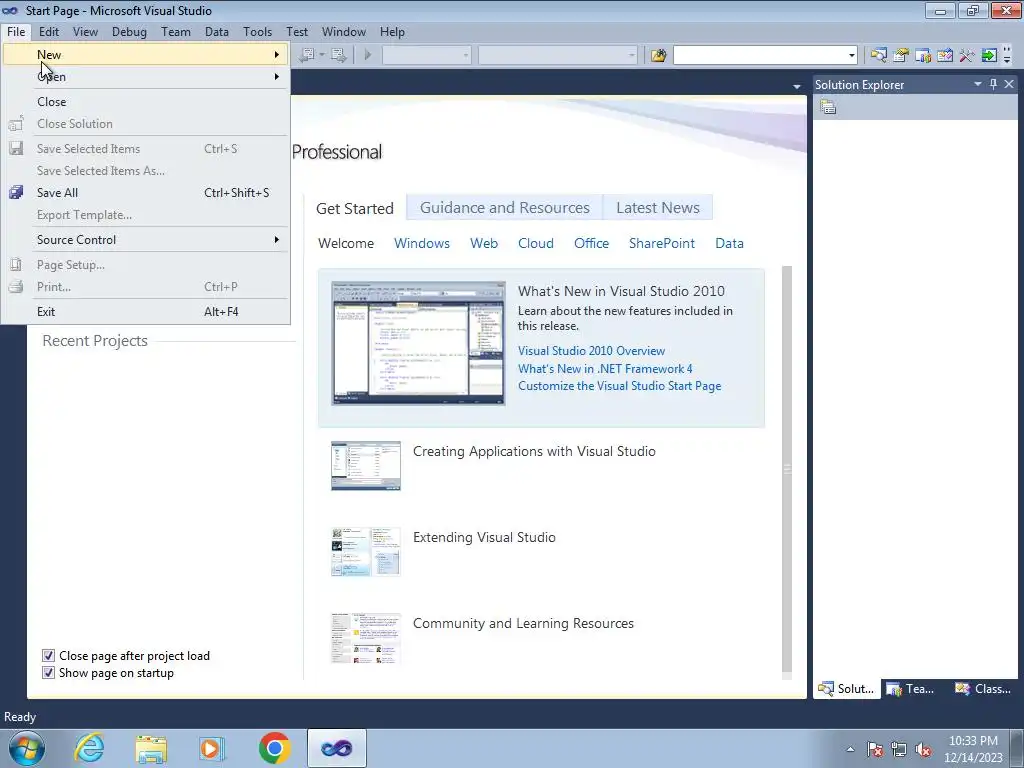The width and height of the screenshot is (1024, 768).
Task: Open the Properties Window toolbar icon
Action: coord(901,56)
